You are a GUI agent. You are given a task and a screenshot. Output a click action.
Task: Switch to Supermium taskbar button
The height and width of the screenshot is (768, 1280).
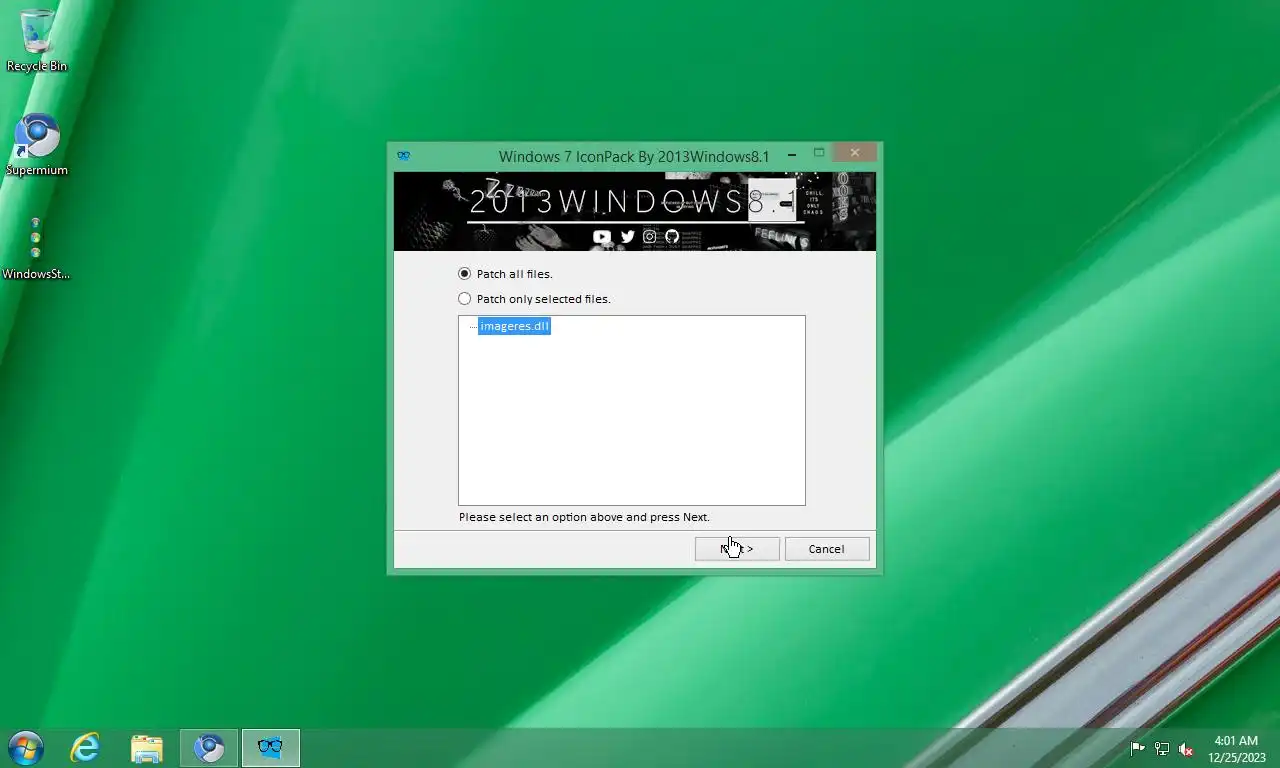209,748
